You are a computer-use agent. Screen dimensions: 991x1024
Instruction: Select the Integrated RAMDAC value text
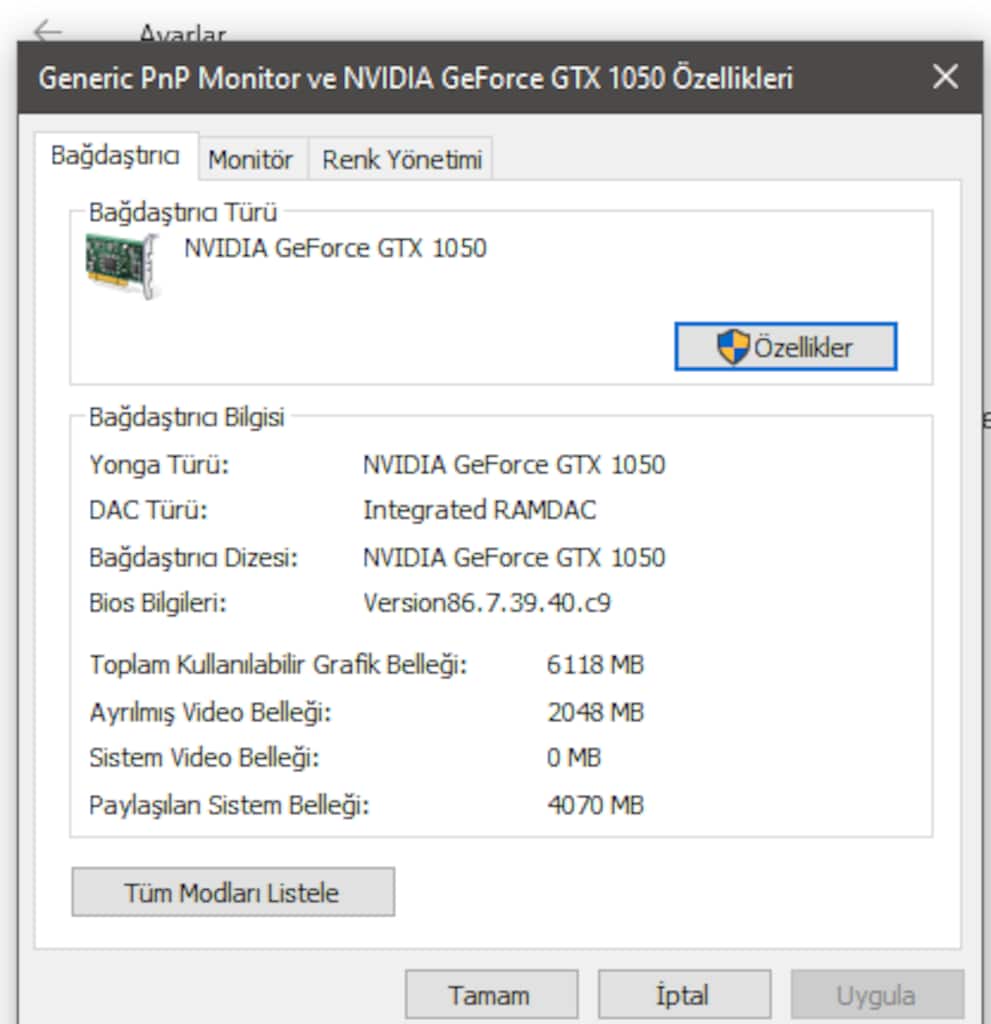479,510
